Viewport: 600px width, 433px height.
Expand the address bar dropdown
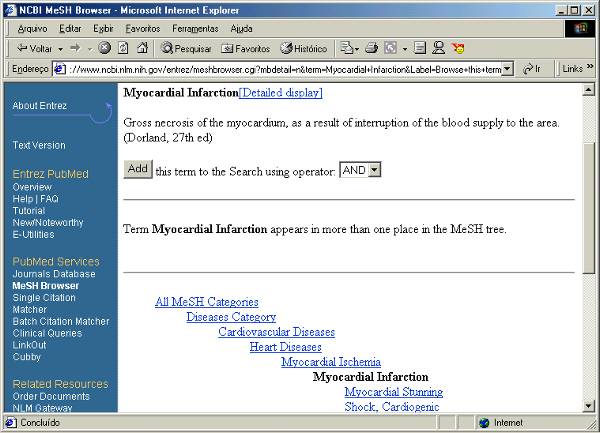[x=507, y=69]
